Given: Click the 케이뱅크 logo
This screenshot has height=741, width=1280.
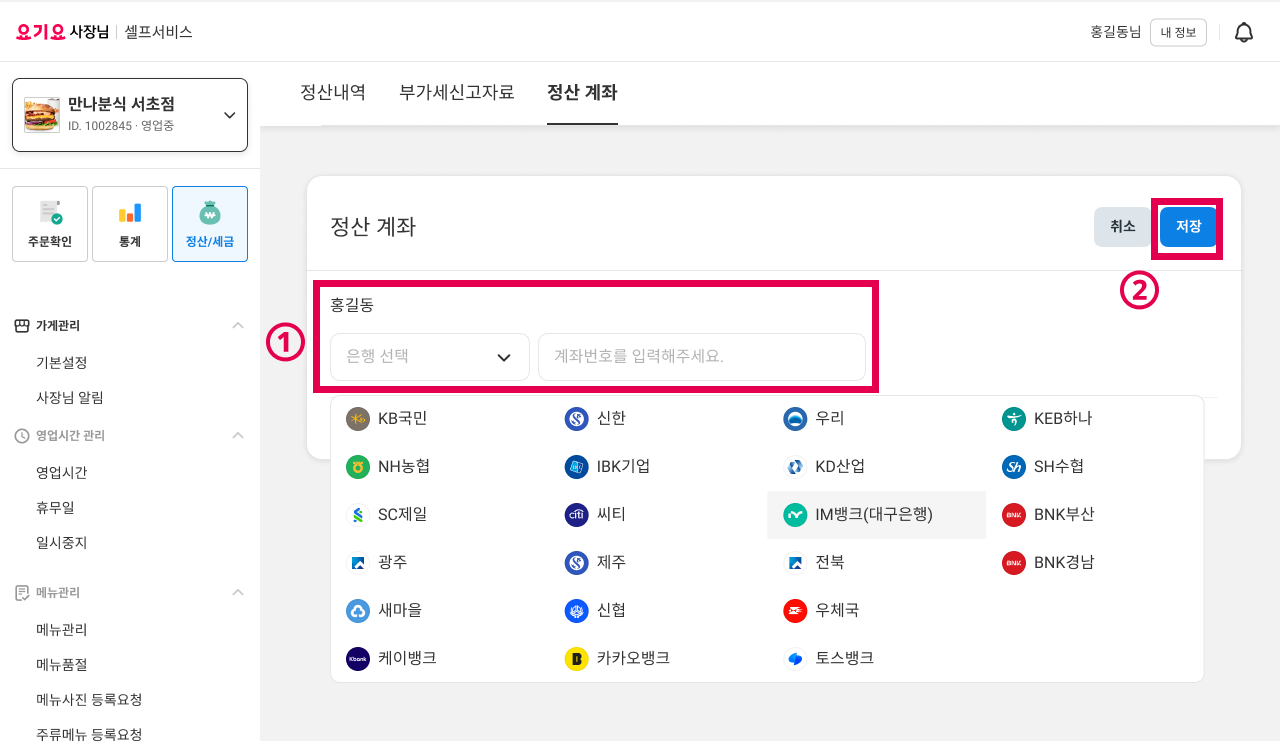Looking at the screenshot, I should (358, 659).
